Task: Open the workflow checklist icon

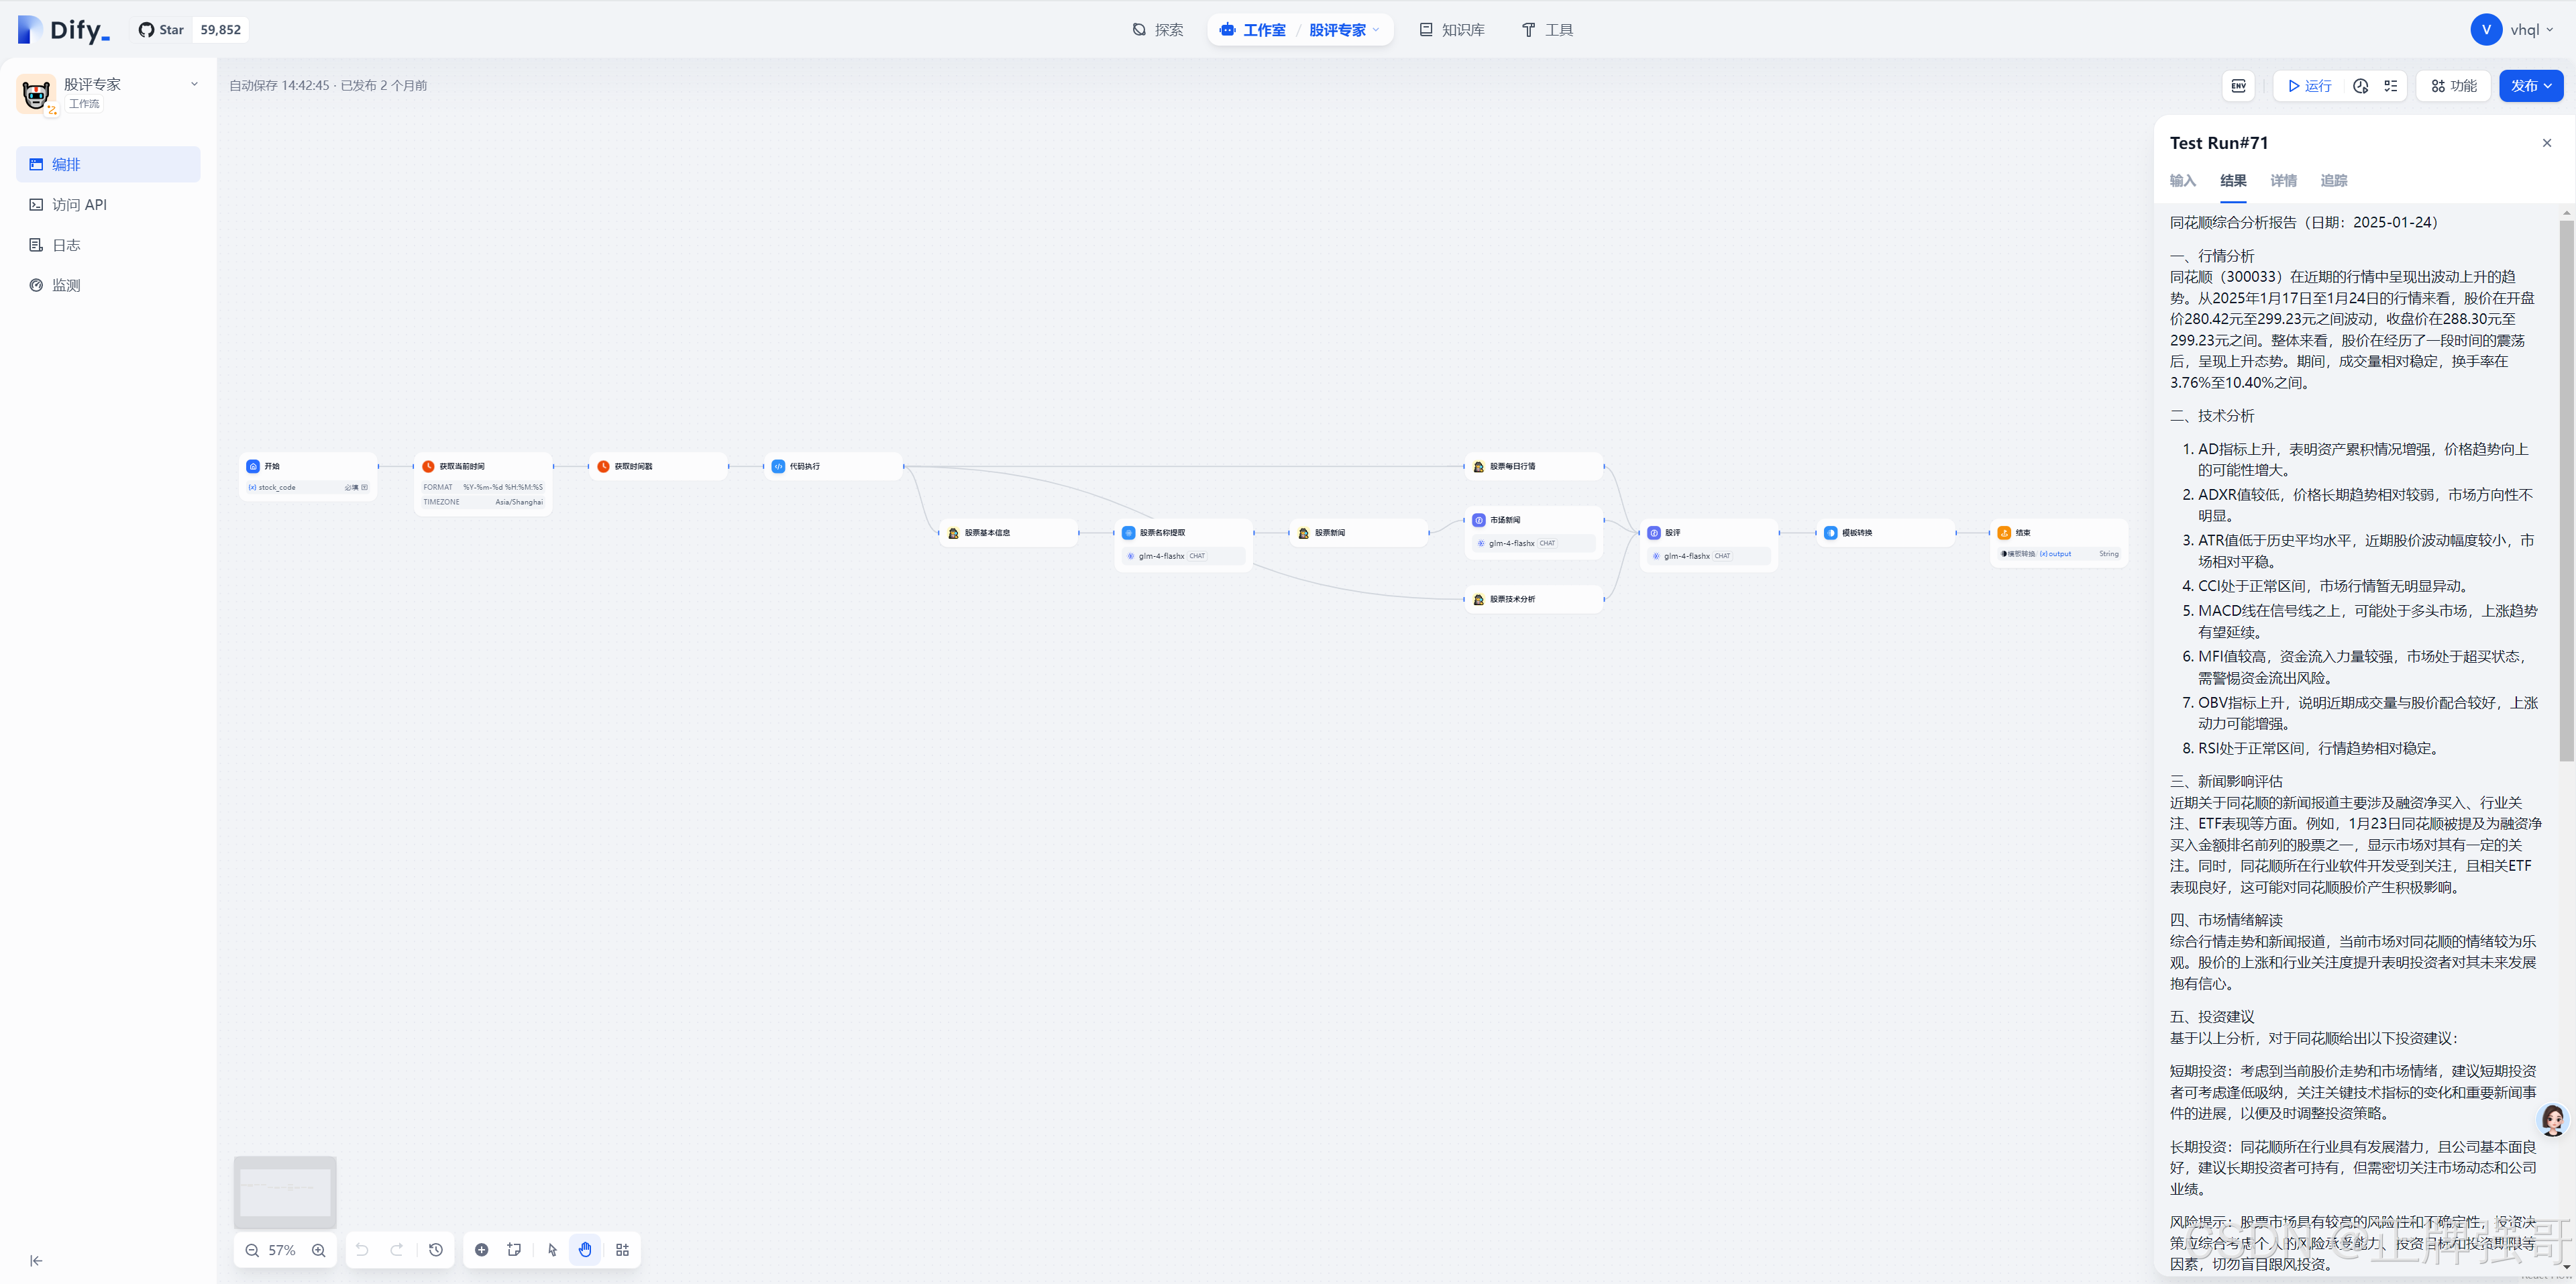Action: [2390, 86]
